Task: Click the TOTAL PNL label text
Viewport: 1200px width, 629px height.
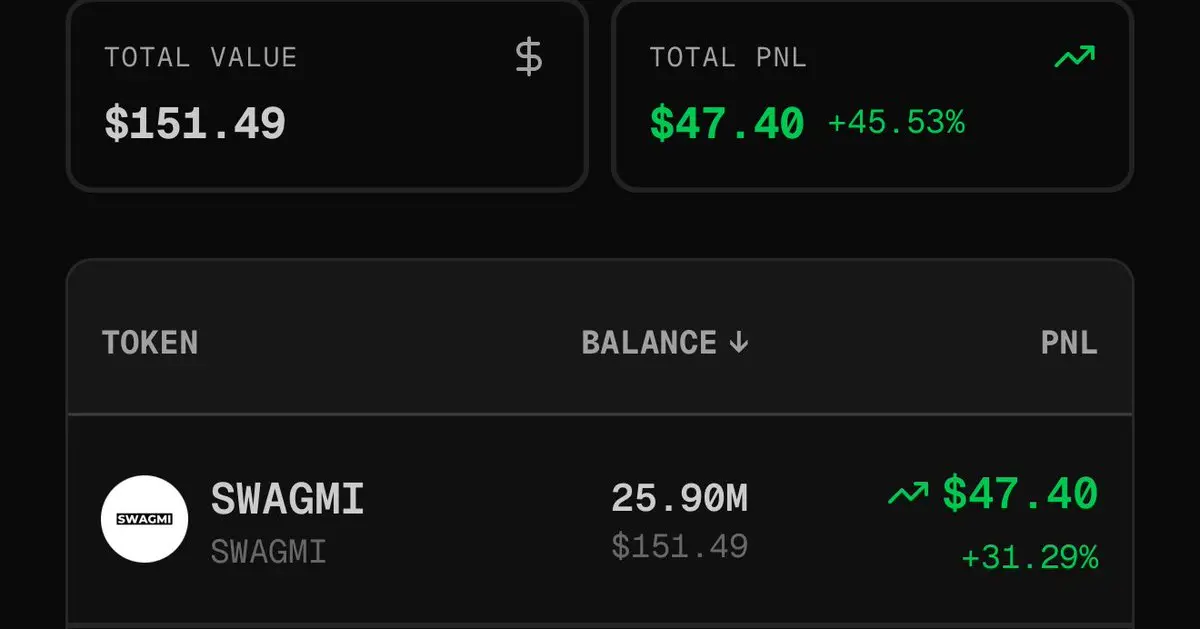Action: pyautogui.click(x=727, y=57)
